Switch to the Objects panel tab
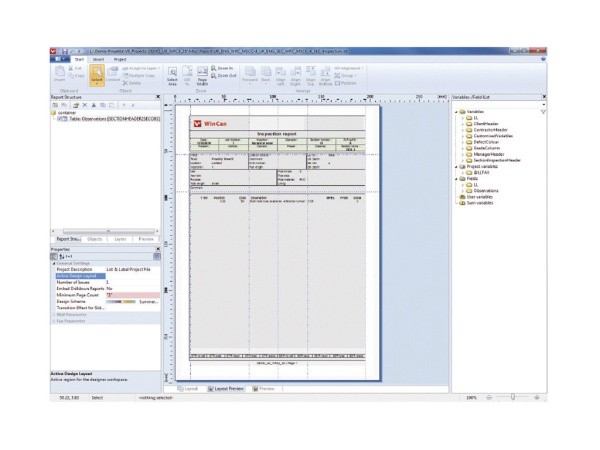Image resolution: width=600 pixels, height=450 pixels. coord(94,240)
